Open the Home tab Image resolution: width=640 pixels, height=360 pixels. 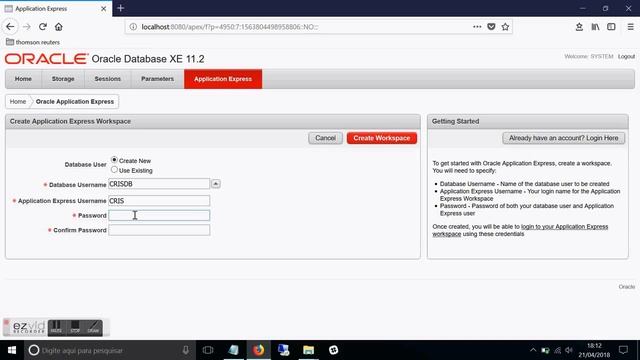coord(23,79)
